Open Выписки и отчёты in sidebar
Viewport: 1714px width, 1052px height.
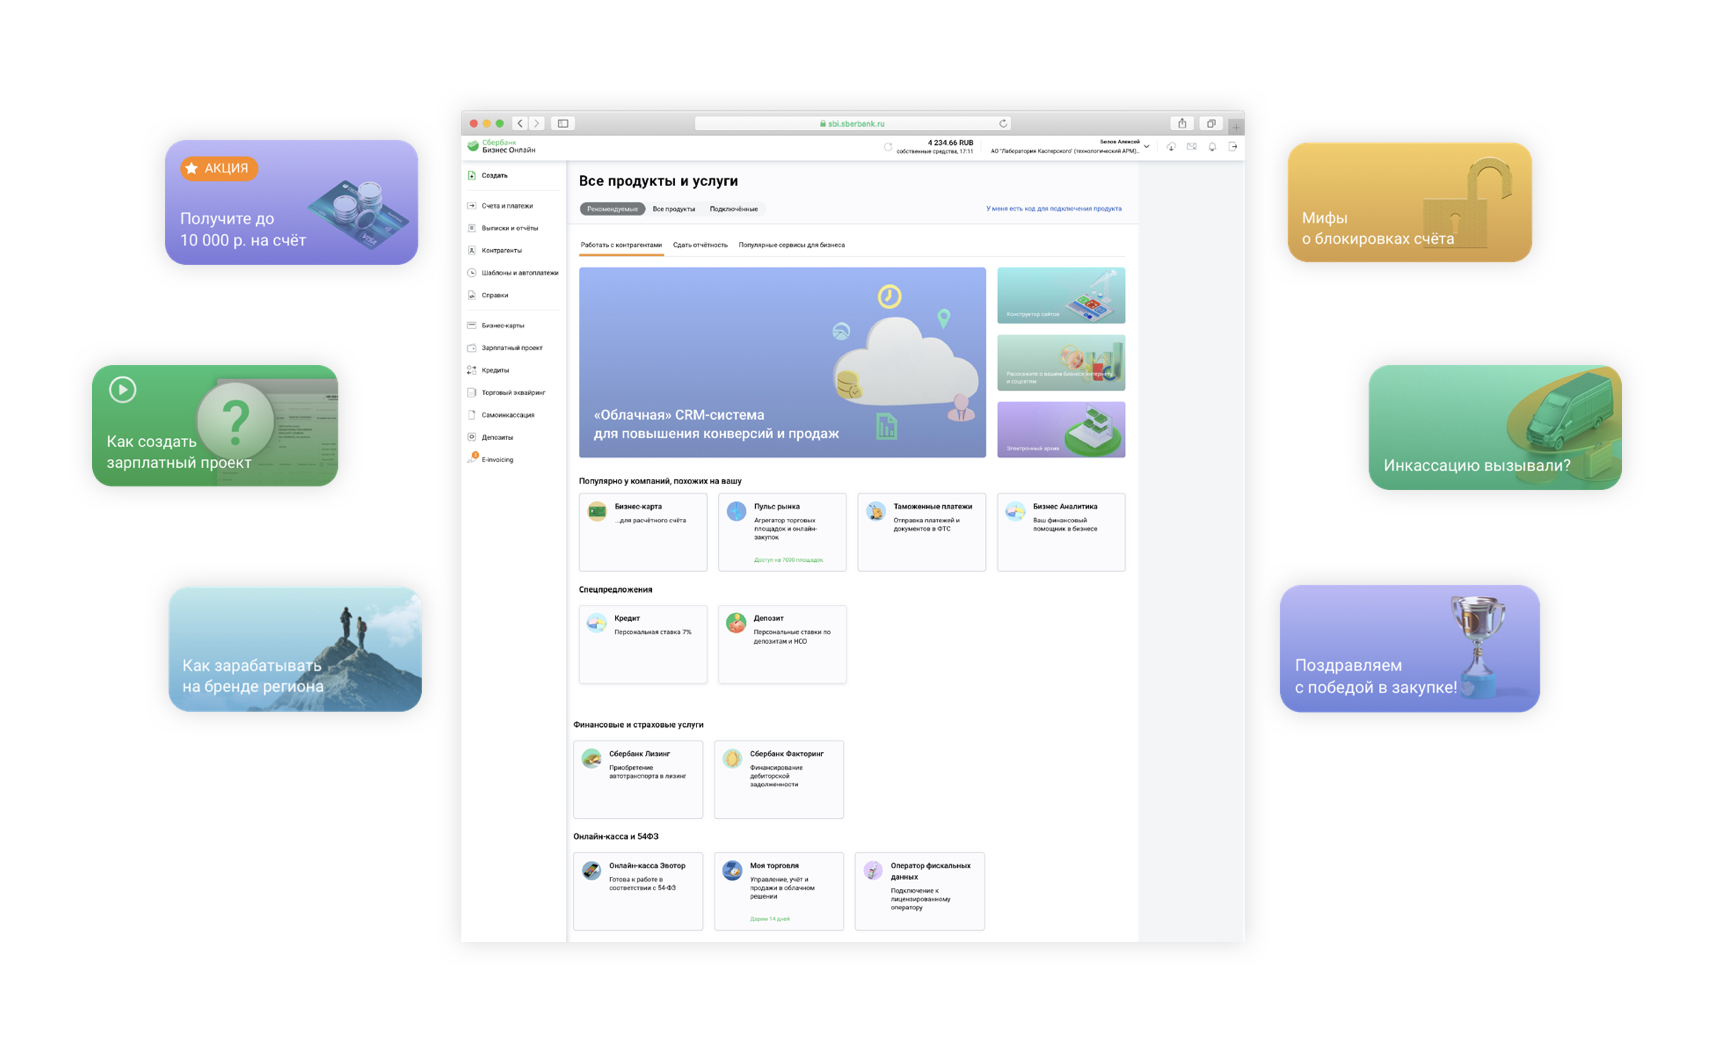503,228
